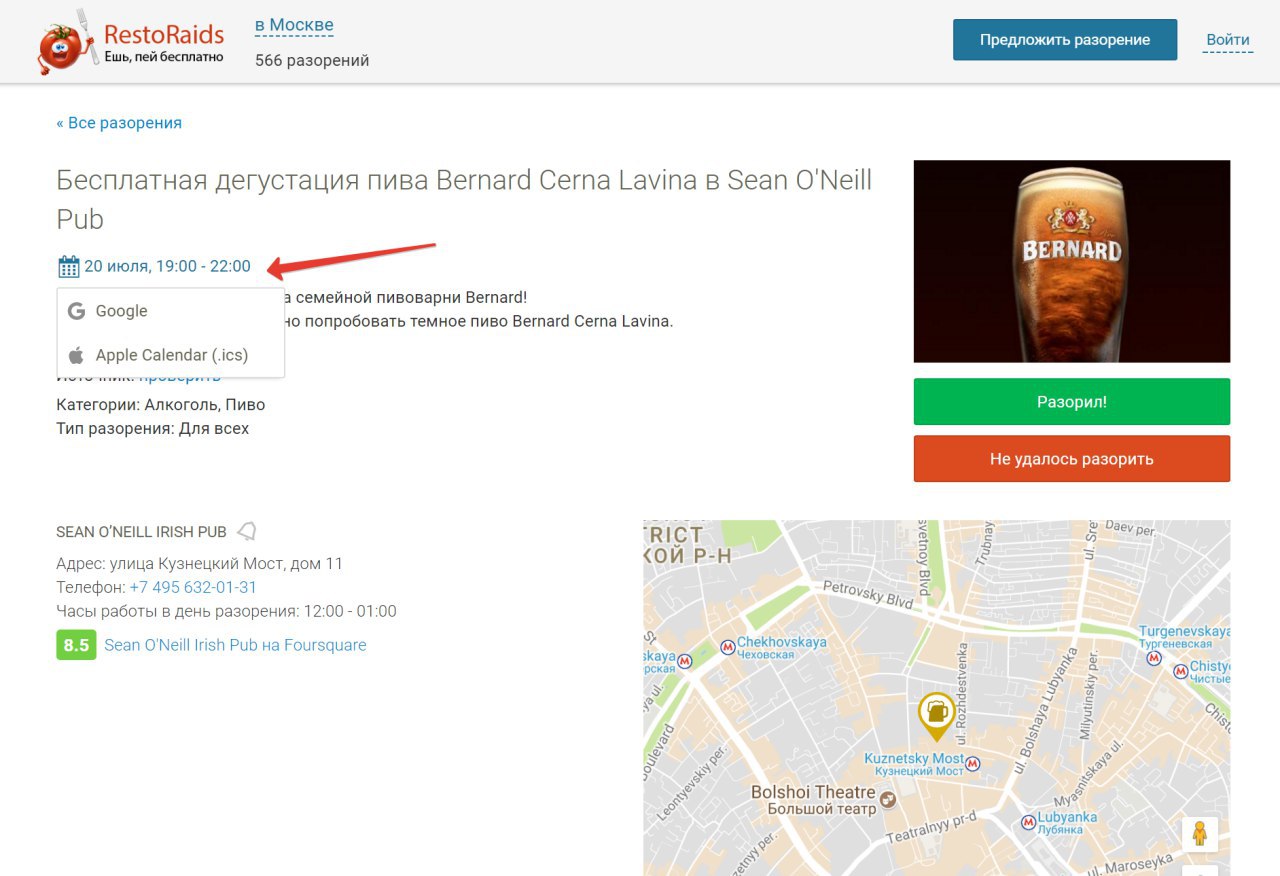Click bell icon next to Sean O'Neill Irish Pub
1280x876 pixels.
click(247, 531)
